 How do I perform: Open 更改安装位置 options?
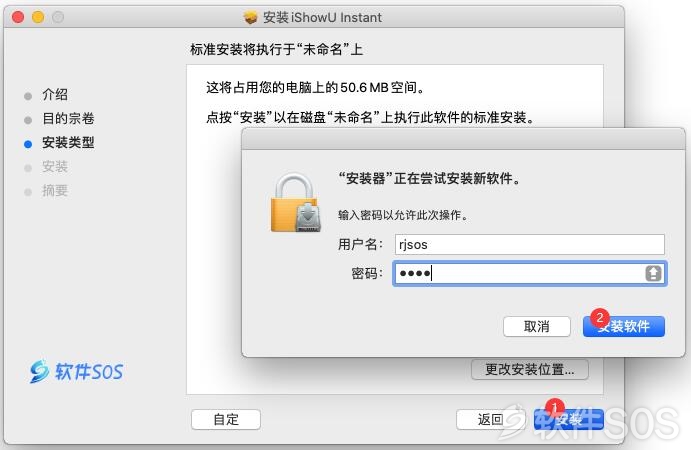(x=530, y=369)
